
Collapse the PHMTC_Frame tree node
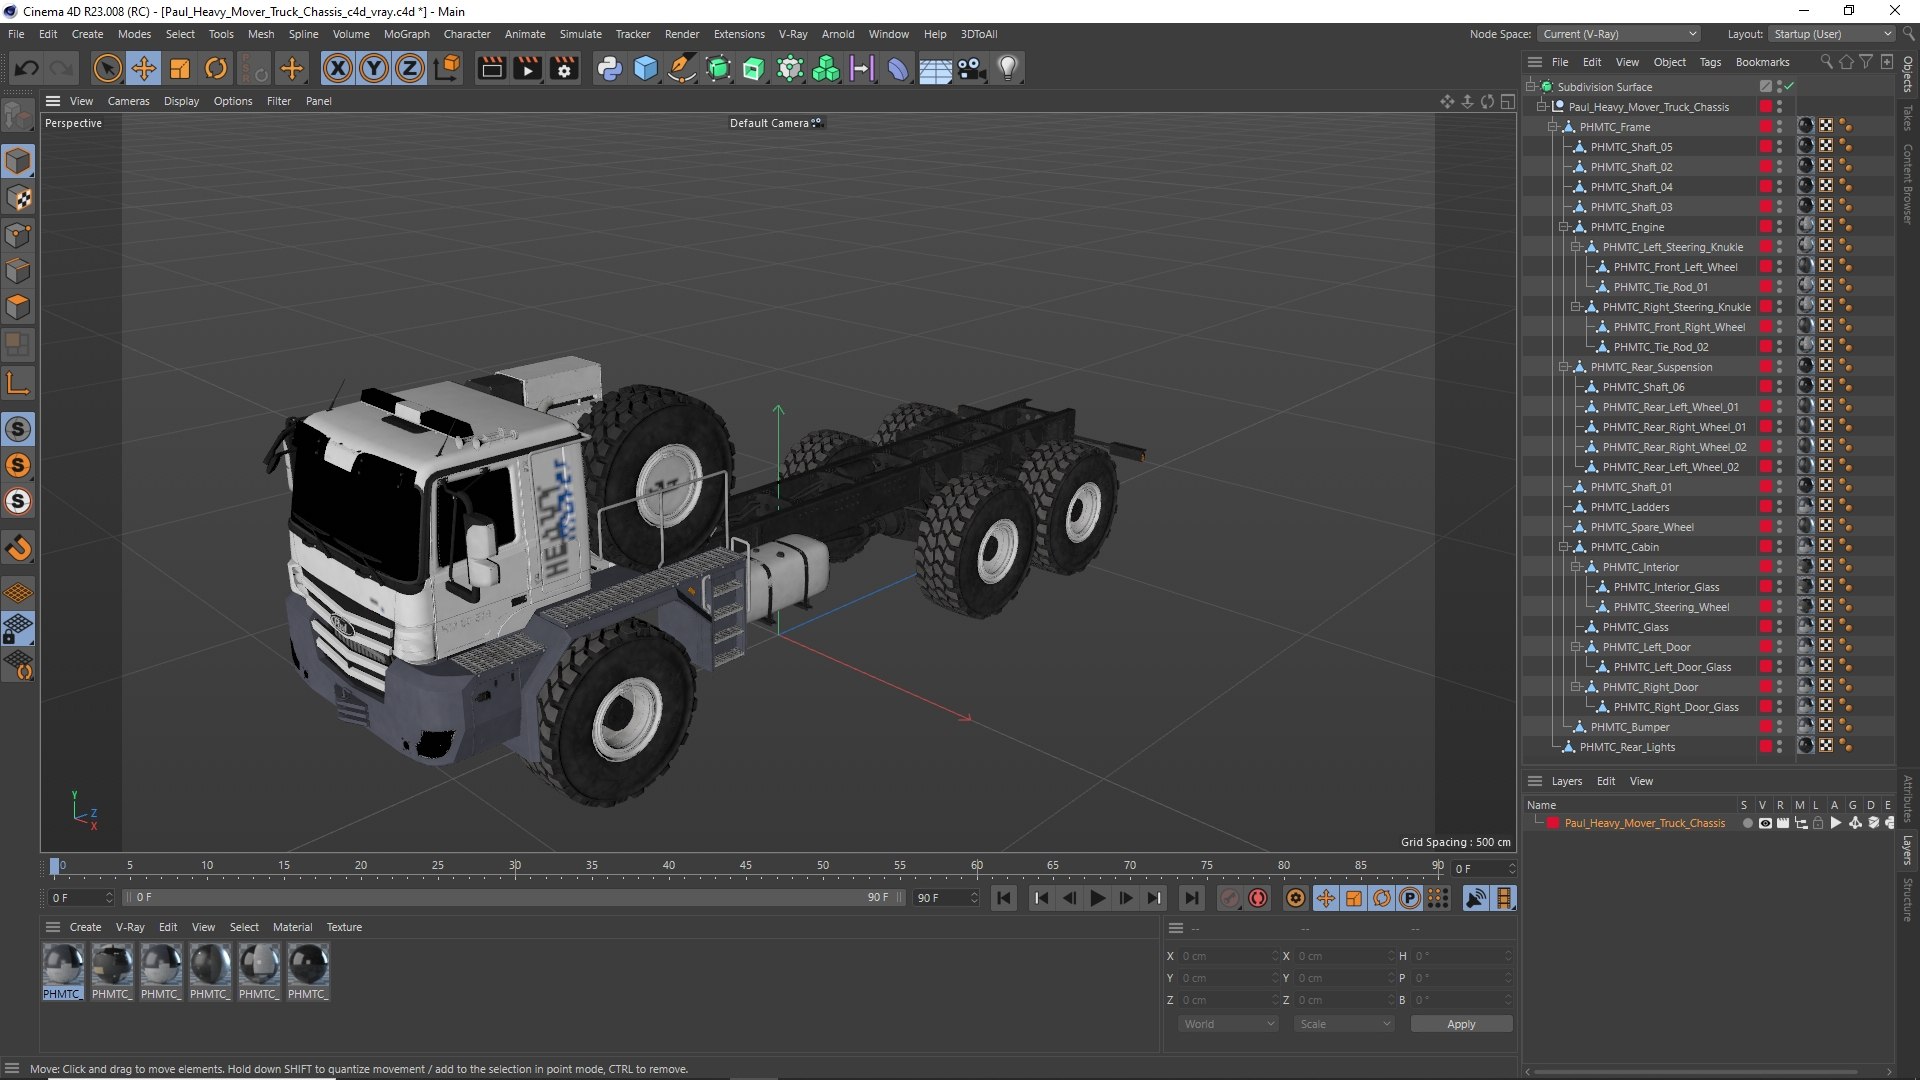pos(1552,127)
